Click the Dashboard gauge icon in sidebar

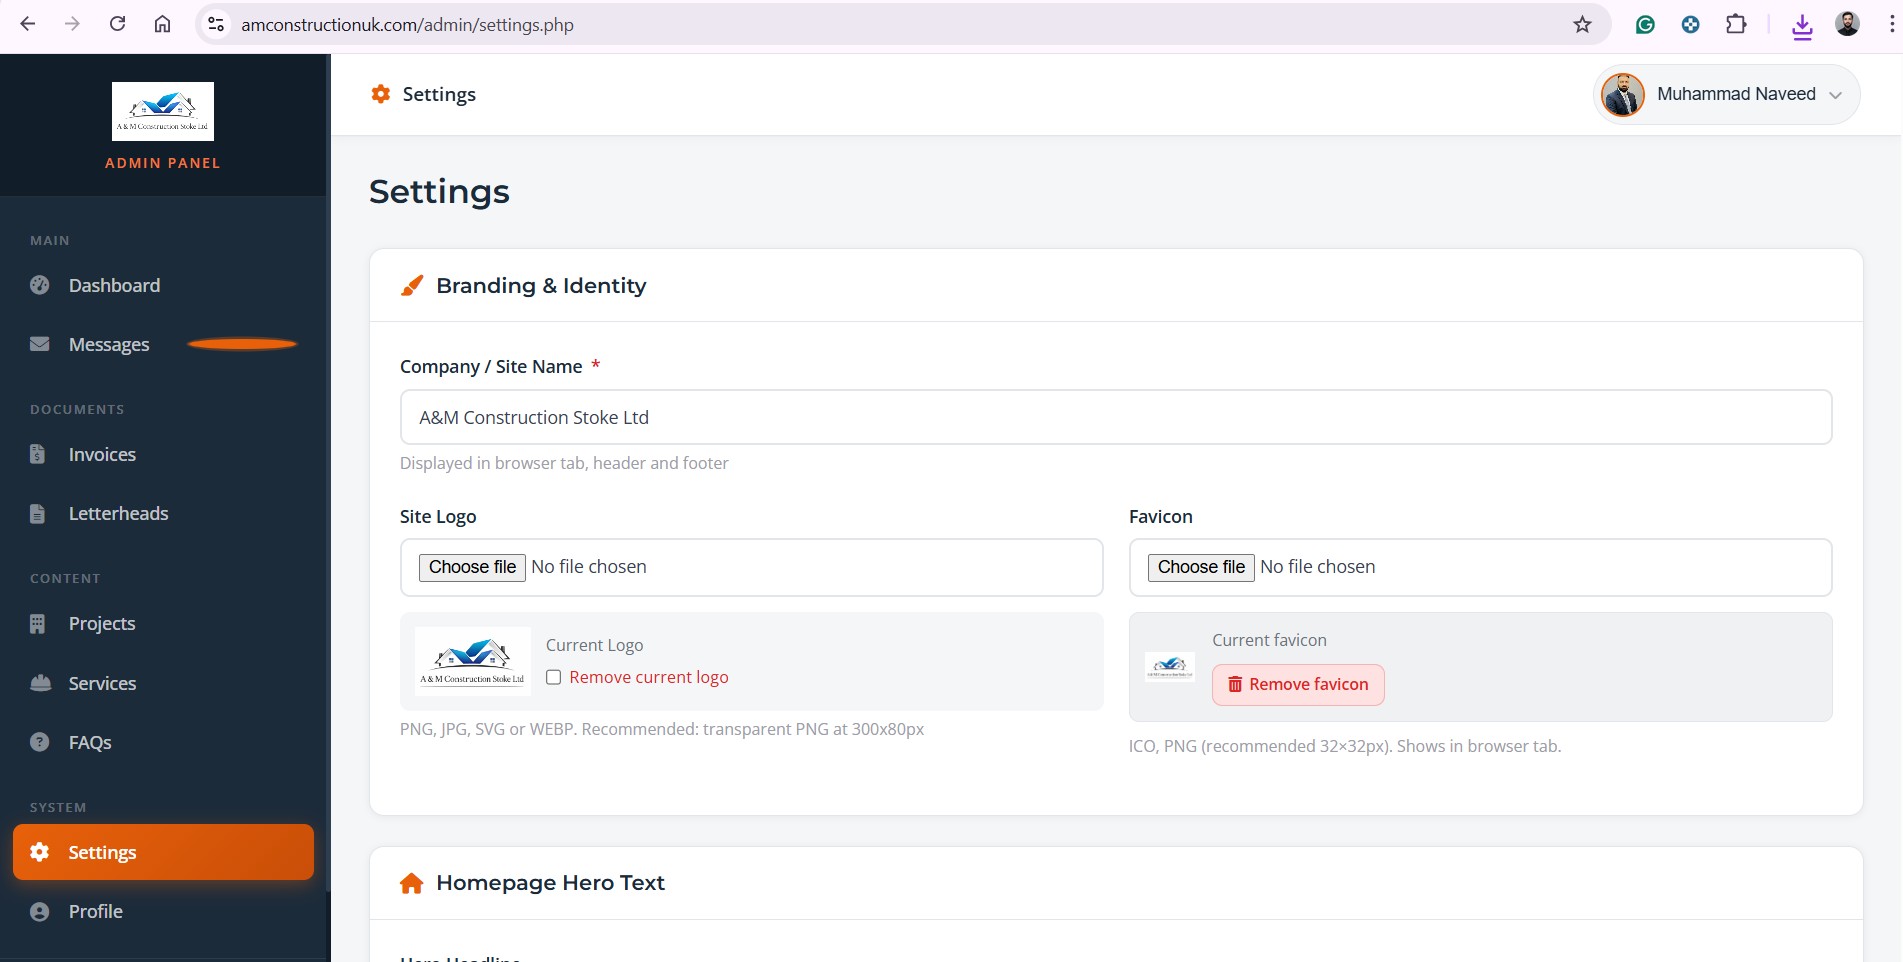pyautogui.click(x=40, y=285)
